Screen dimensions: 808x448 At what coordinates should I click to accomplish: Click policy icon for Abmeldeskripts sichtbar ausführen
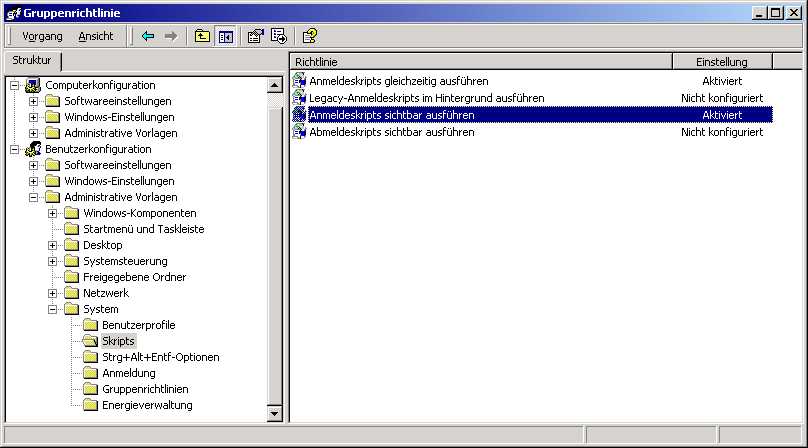pos(299,131)
